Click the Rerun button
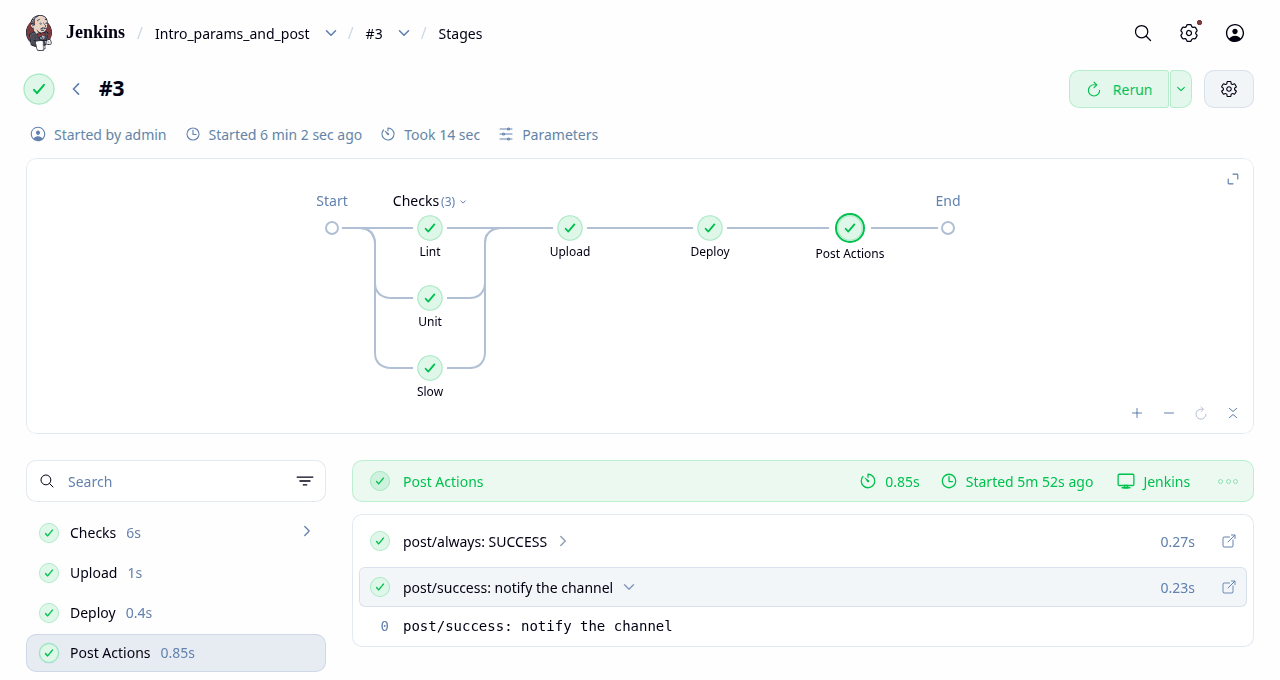This screenshot has height=680, width=1280. click(x=1119, y=89)
